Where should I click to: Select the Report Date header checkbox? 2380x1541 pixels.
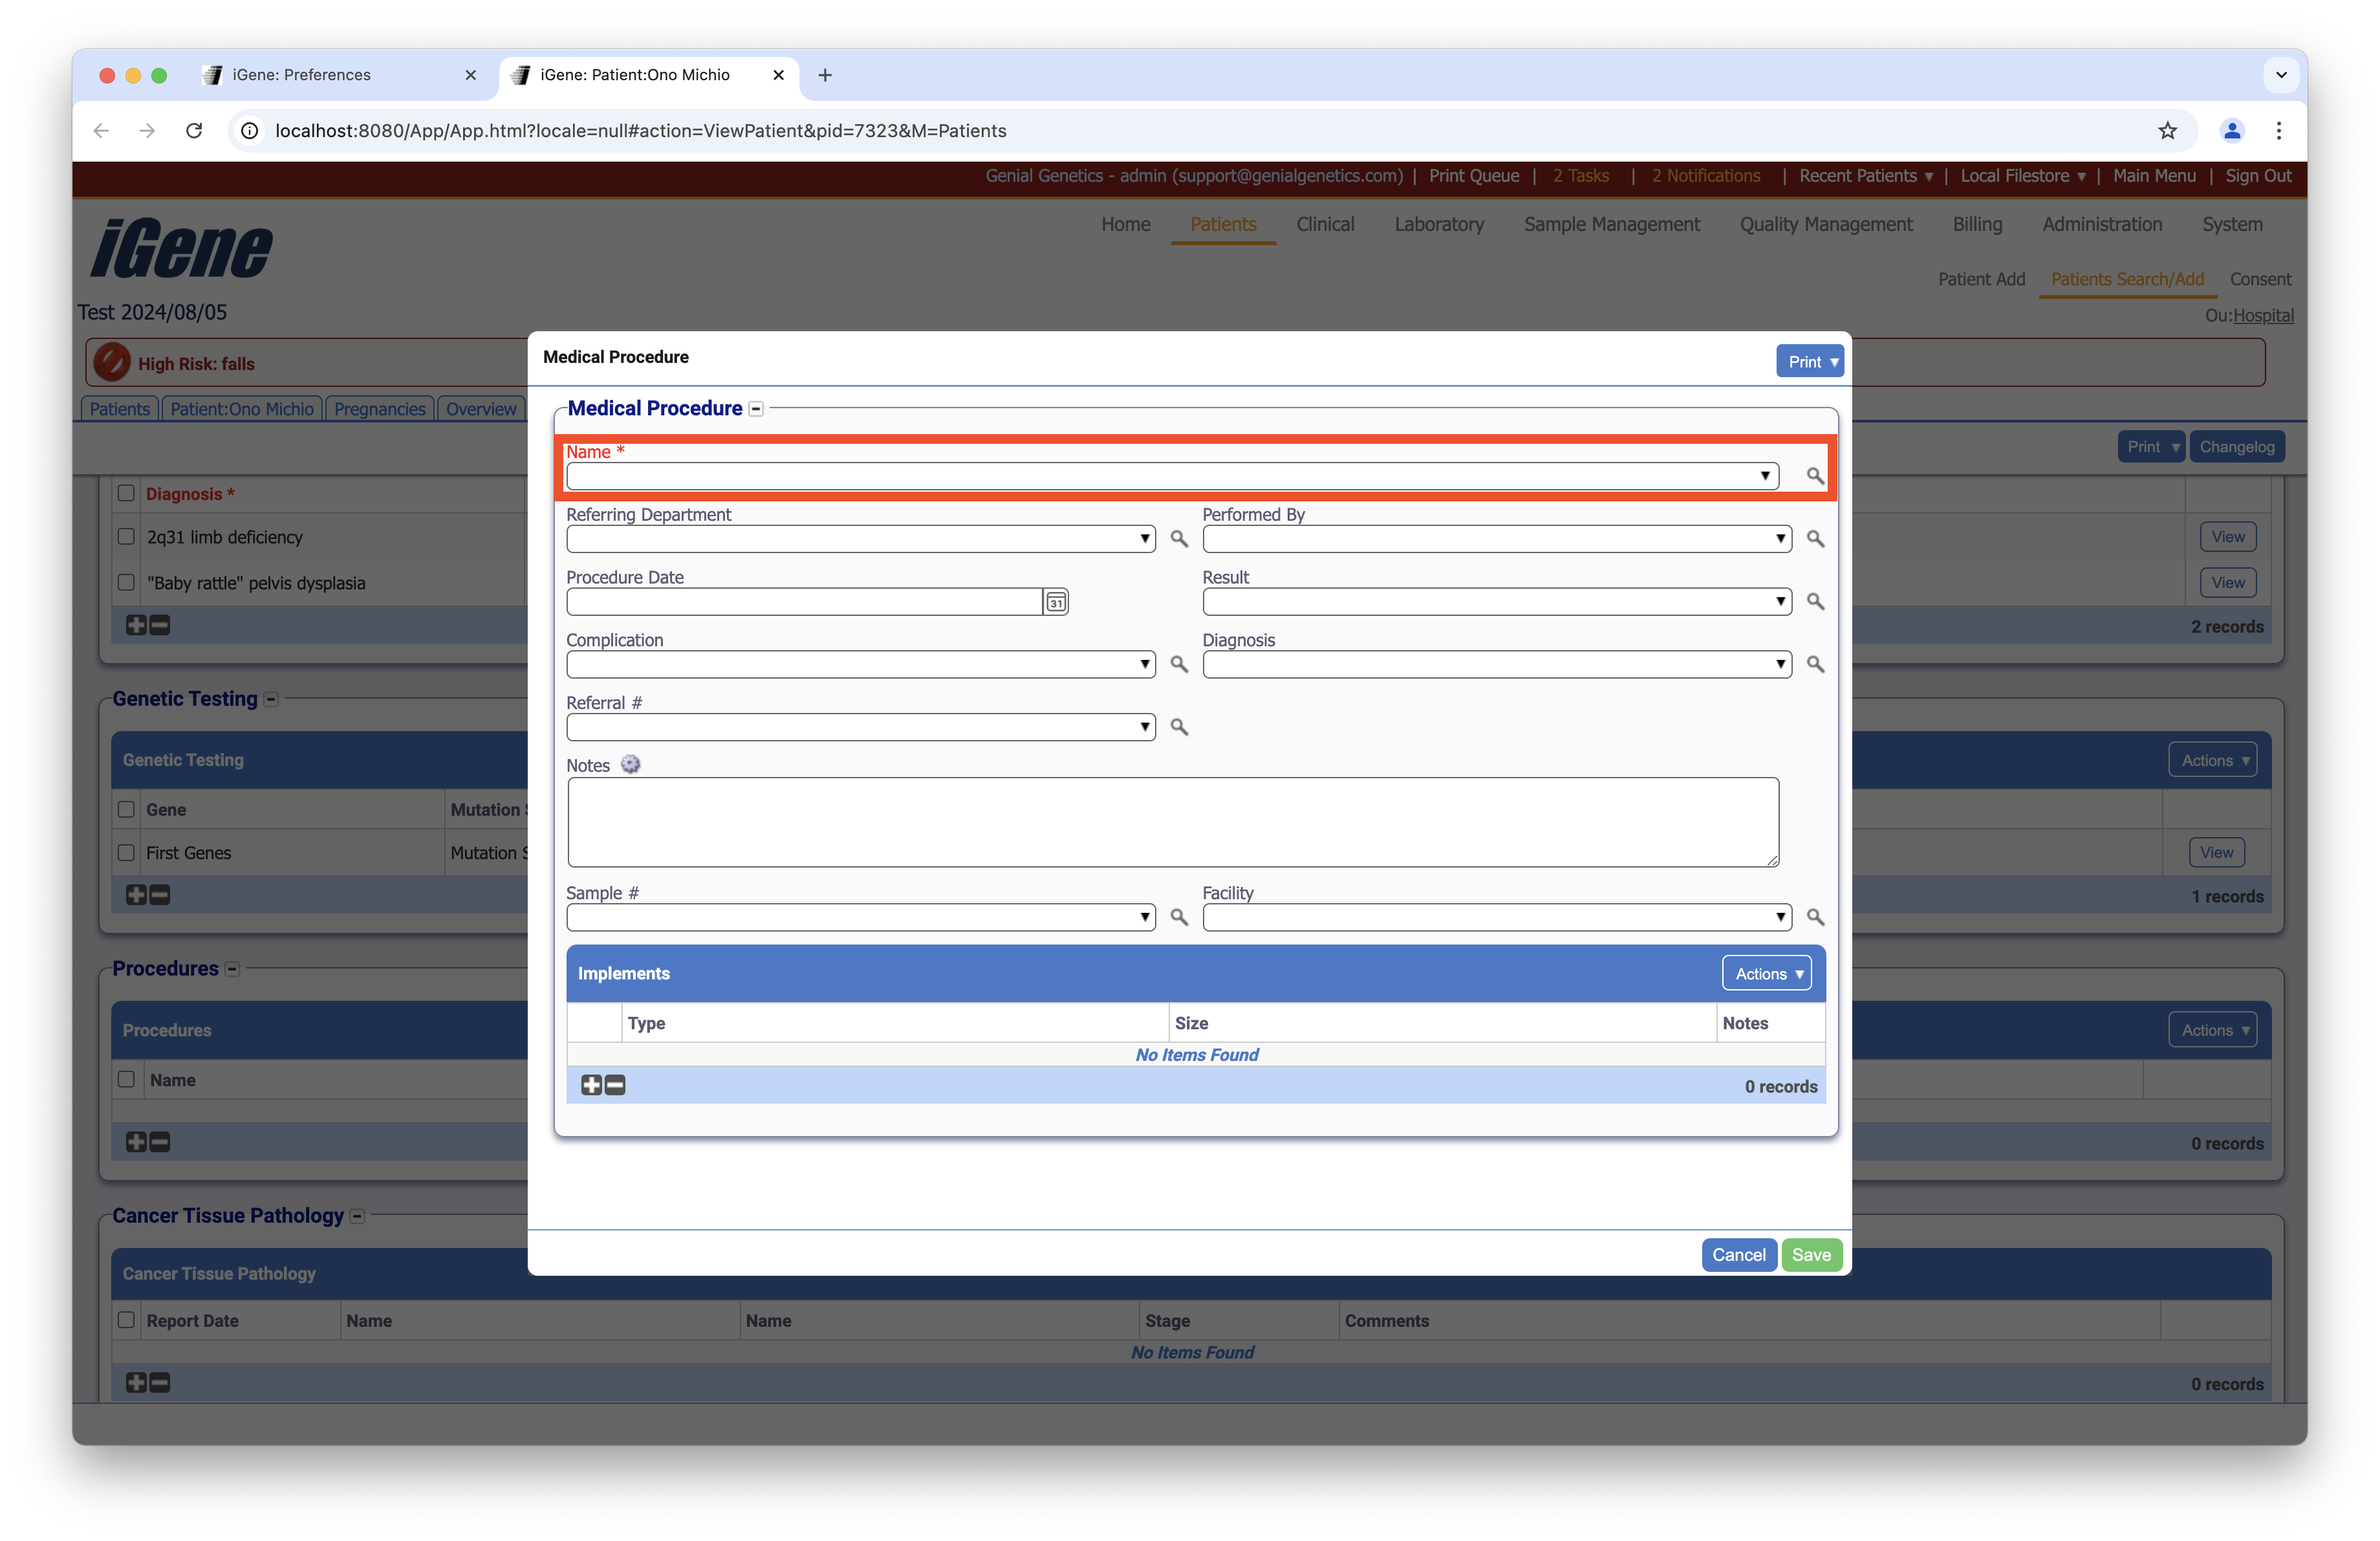[126, 1320]
